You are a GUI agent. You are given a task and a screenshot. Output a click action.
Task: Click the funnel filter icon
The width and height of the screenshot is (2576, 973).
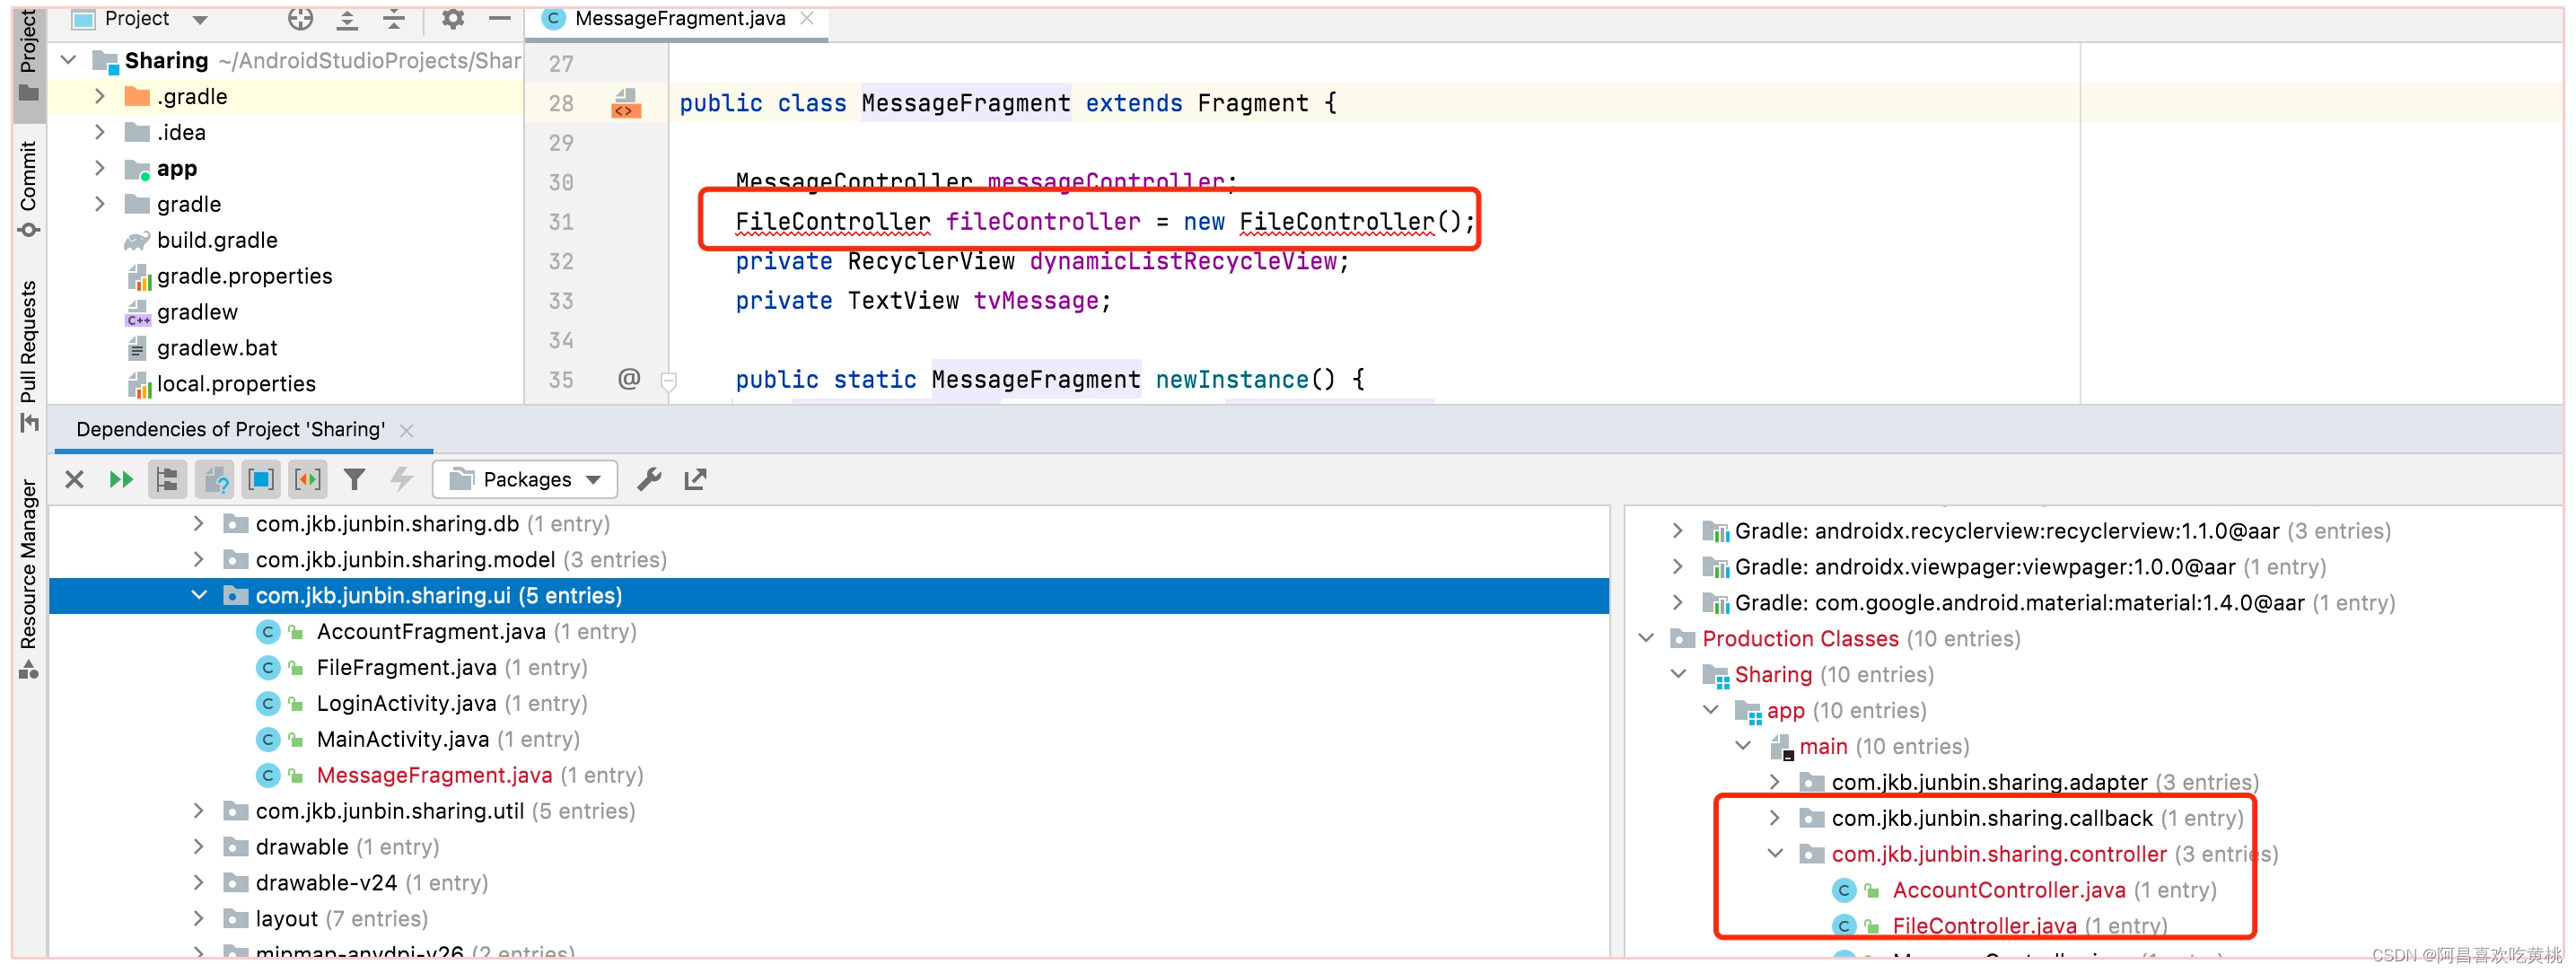tap(354, 479)
